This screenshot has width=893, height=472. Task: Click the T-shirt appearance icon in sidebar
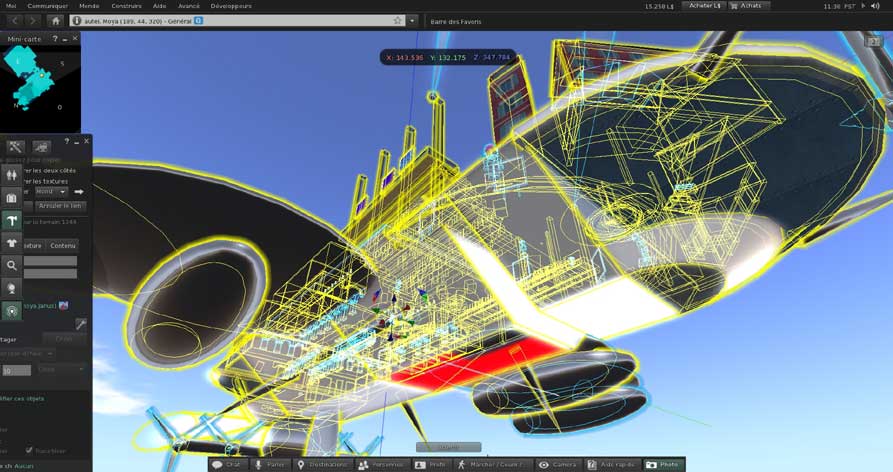click(x=12, y=242)
